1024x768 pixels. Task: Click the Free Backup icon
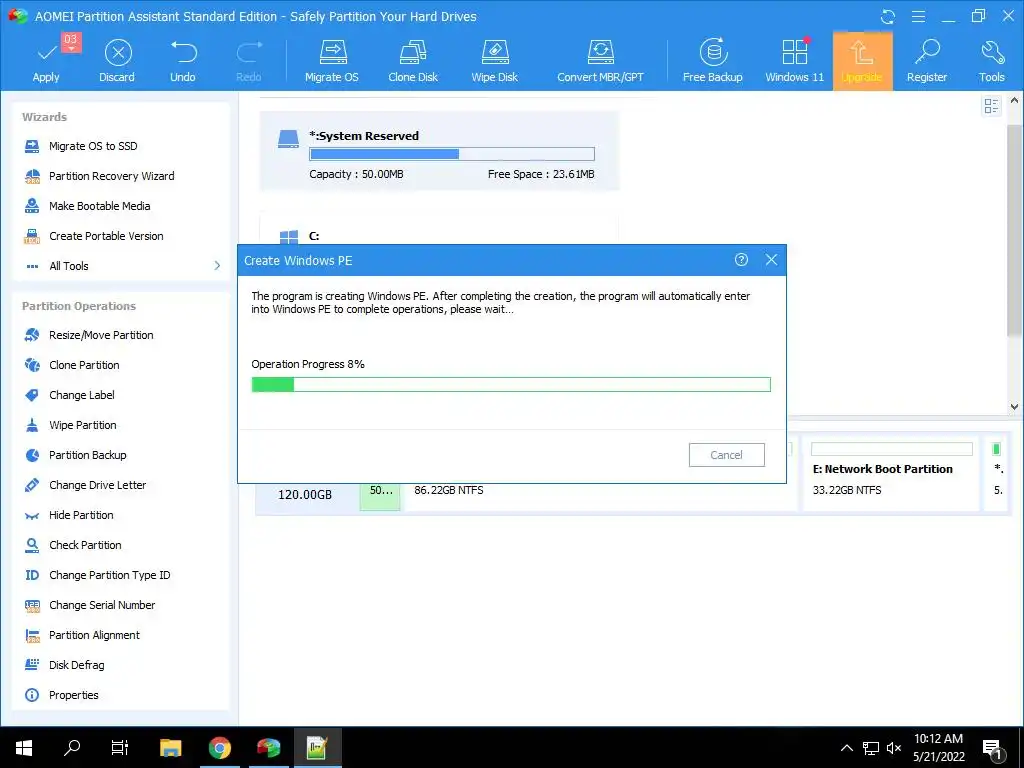(x=713, y=52)
